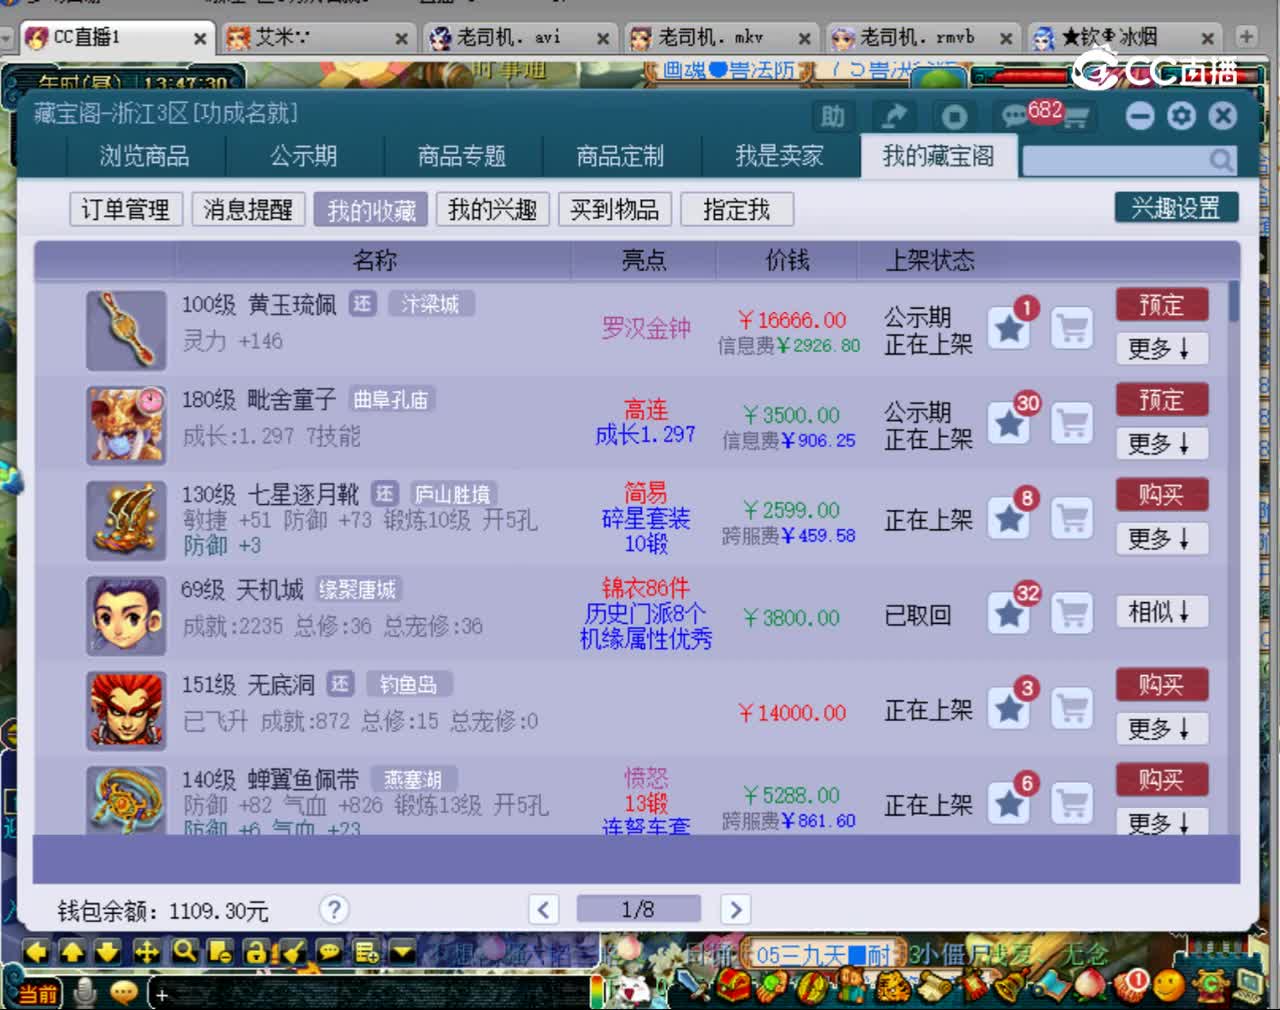
Task: Go to previous page arrow beside 1/8
Action: point(543,909)
